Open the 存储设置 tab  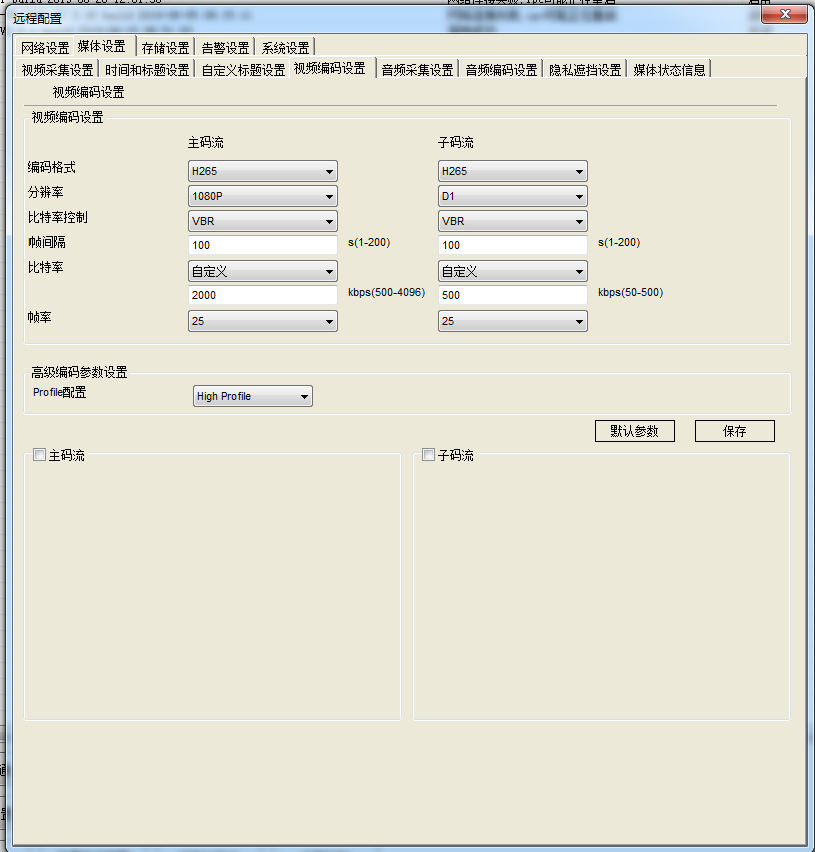(165, 47)
